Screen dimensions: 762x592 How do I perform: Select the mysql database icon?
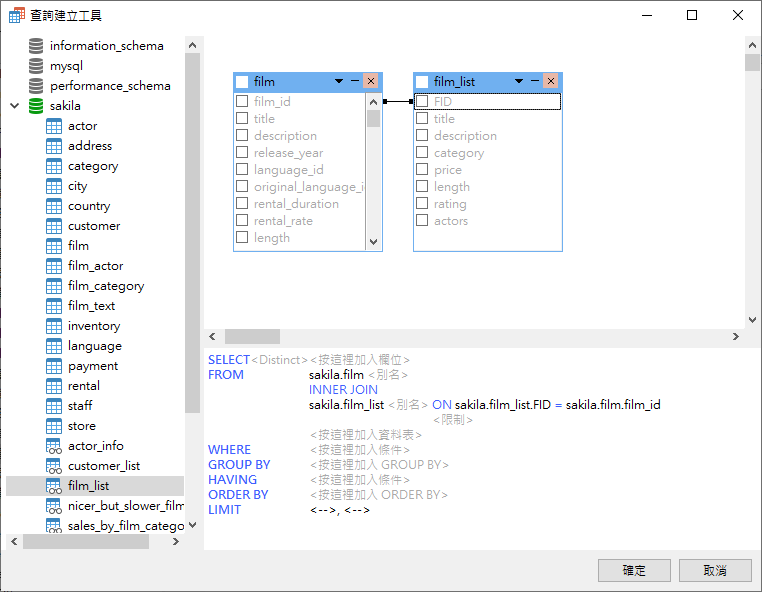pos(36,66)
